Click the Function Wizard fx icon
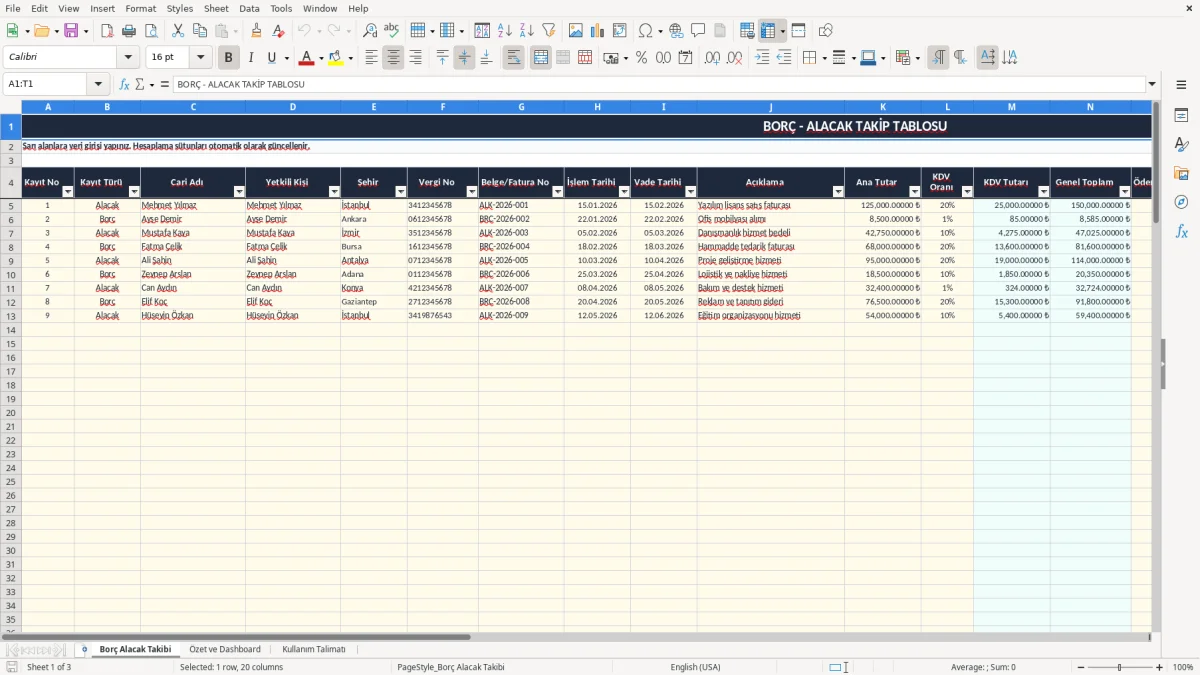1200x675 pixels. (x=124, y=84)
